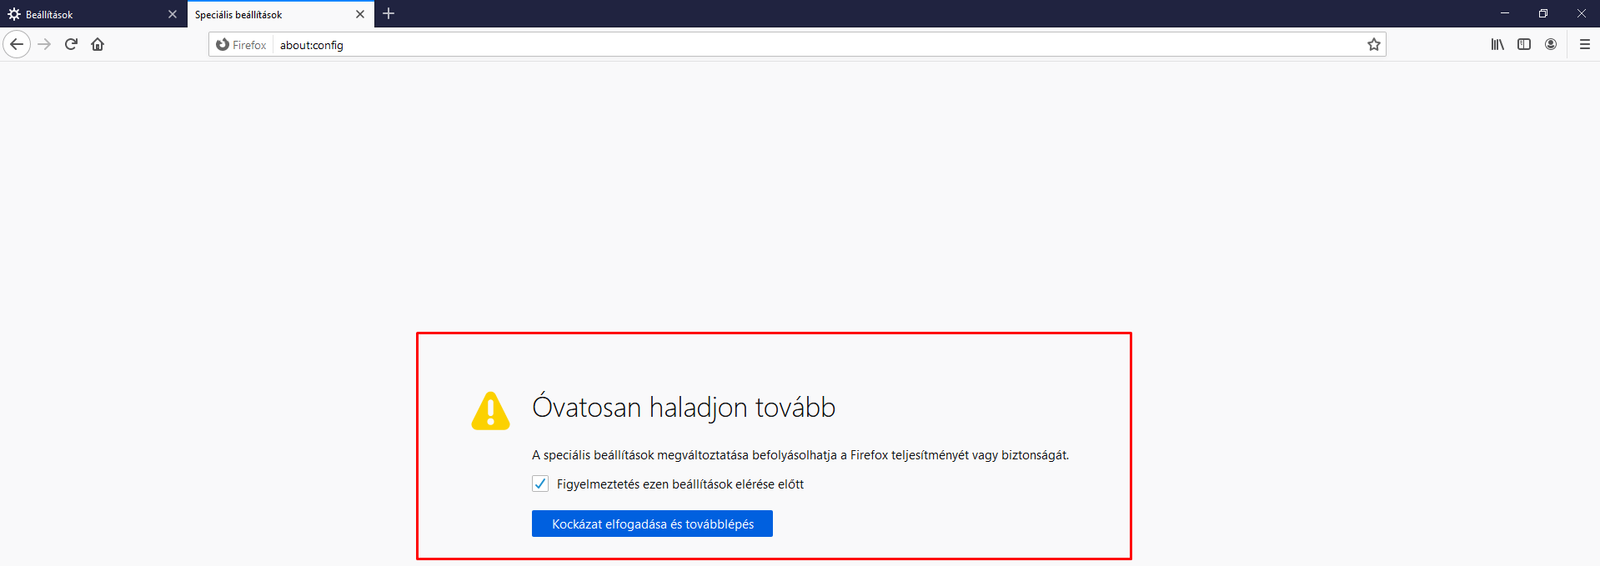Restore down the Firefox window
Screen dimensions: 1600x566
pyautogui.click(x=1543, y=13)
